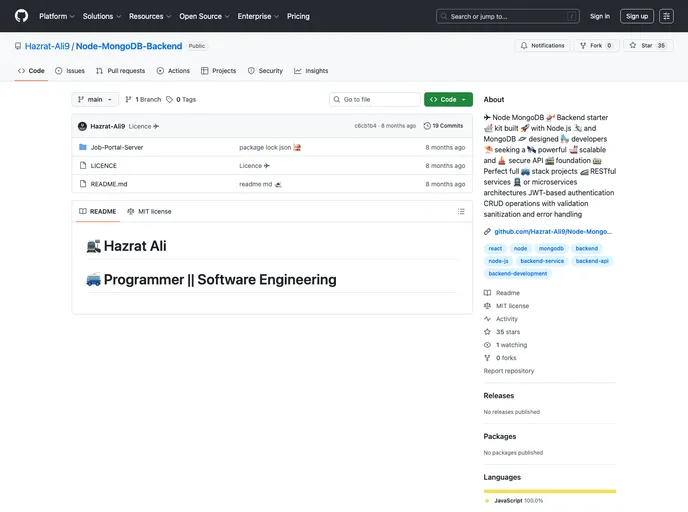Expand the Open Source menu
This screenshot has width=688, height=512.
click(x=204, y=16)
